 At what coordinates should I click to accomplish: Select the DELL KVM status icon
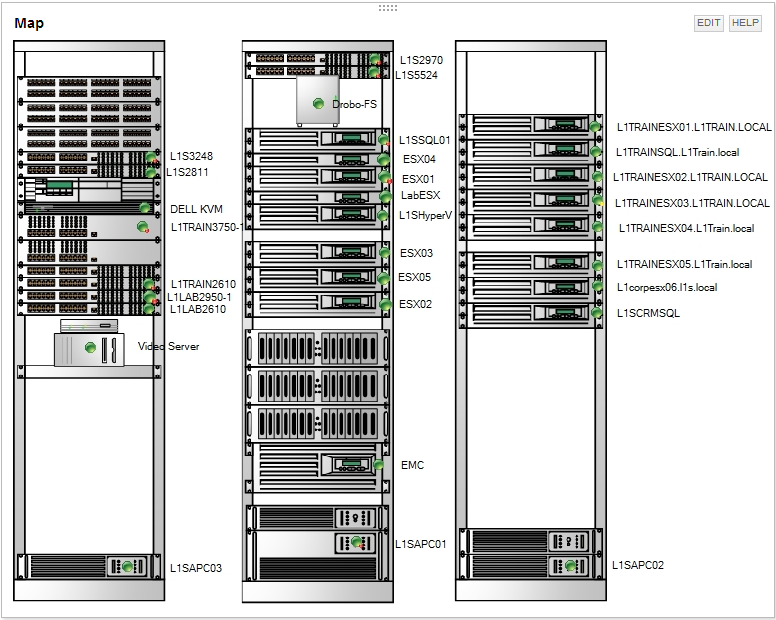pos(145,207)
